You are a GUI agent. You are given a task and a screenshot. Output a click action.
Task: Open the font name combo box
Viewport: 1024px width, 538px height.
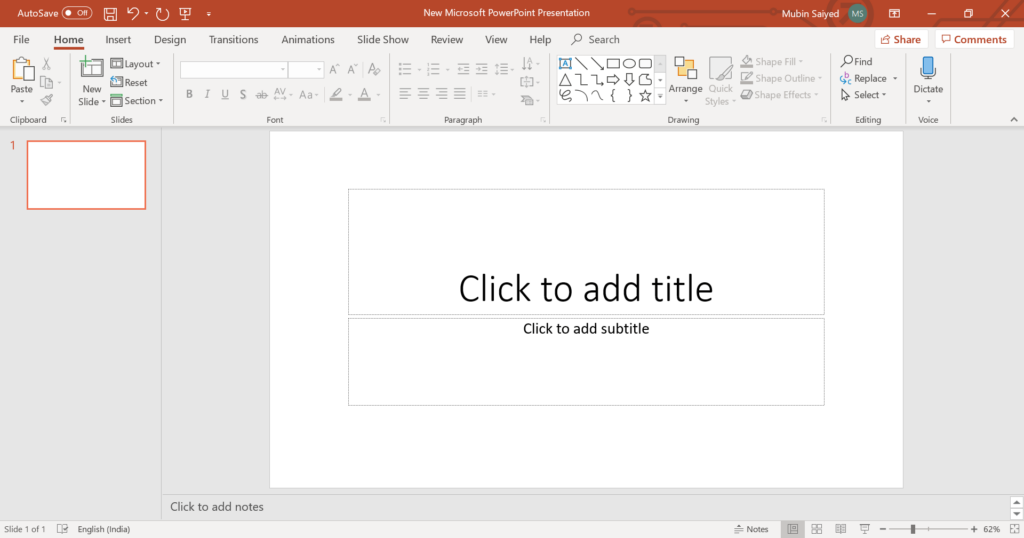pos(234,69)
